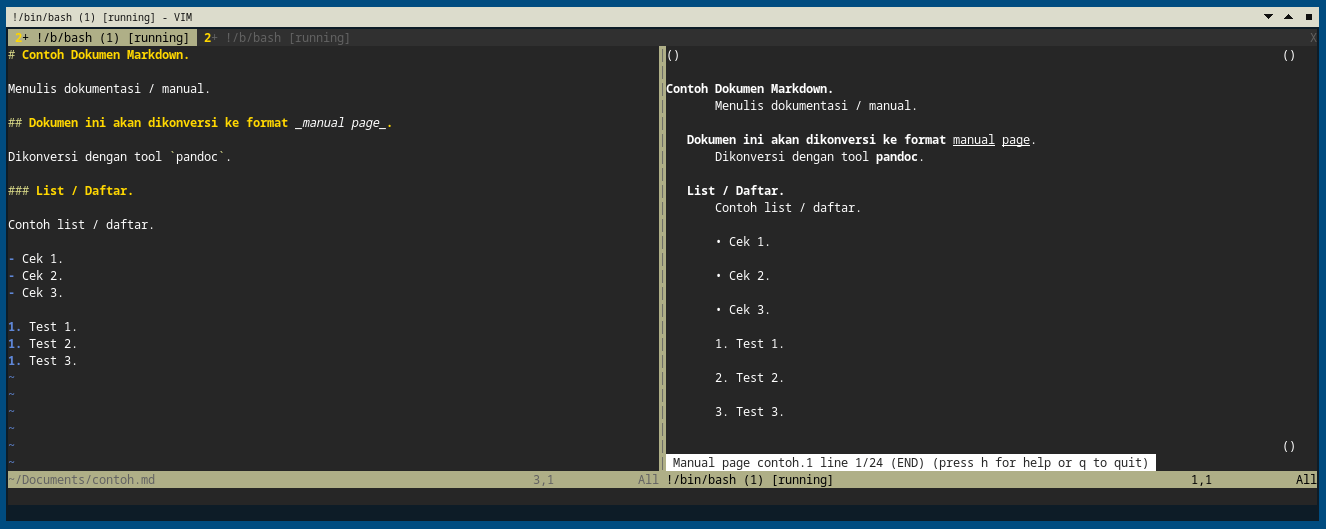Click the '- Cek 1.' list item in editor

pyautogui.click(x=36, y=259)
